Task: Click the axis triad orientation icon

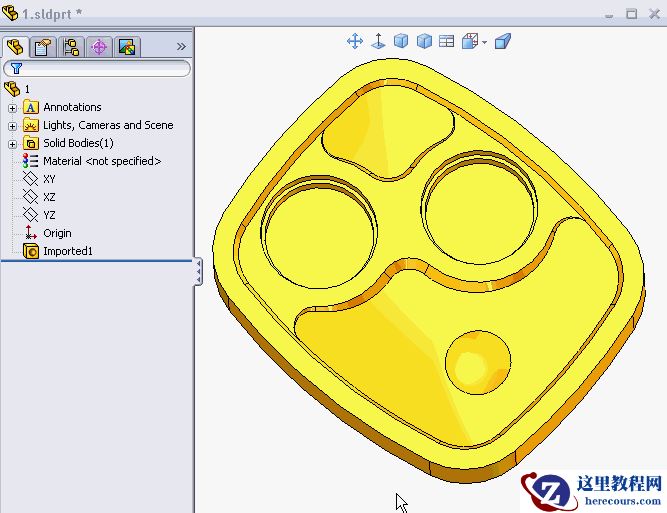Action: pos(379,41)
